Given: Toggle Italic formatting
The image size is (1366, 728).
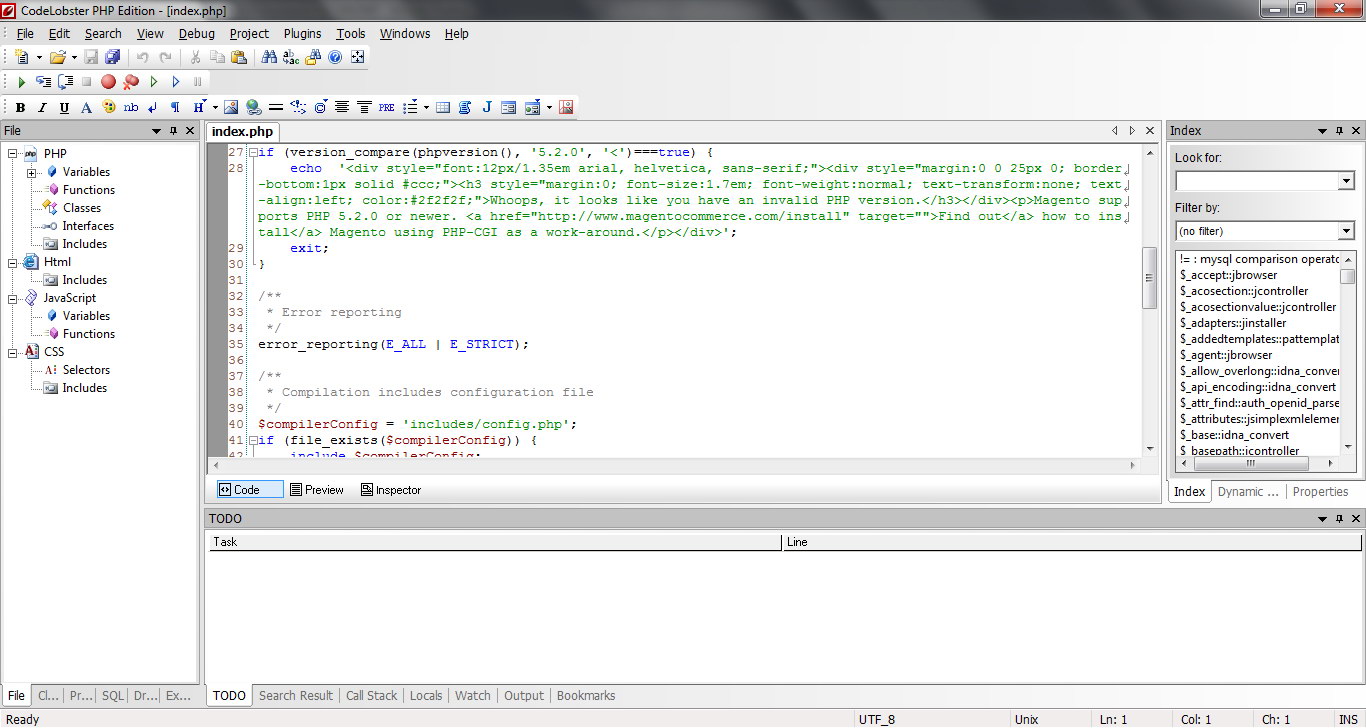Looking at the screenshot, I should pos(42,107).
